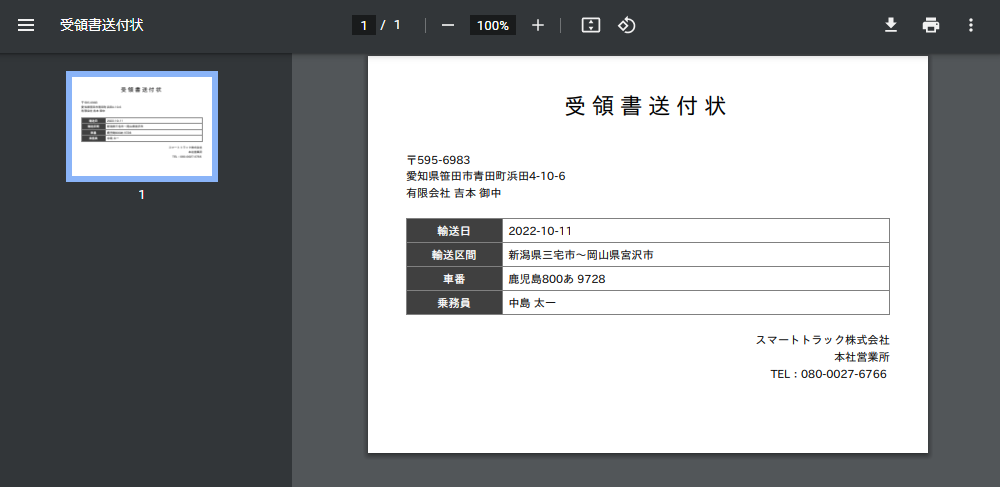Select the page 1 thumbnail in sidebar
The image size is (1000, 487).
142,126
